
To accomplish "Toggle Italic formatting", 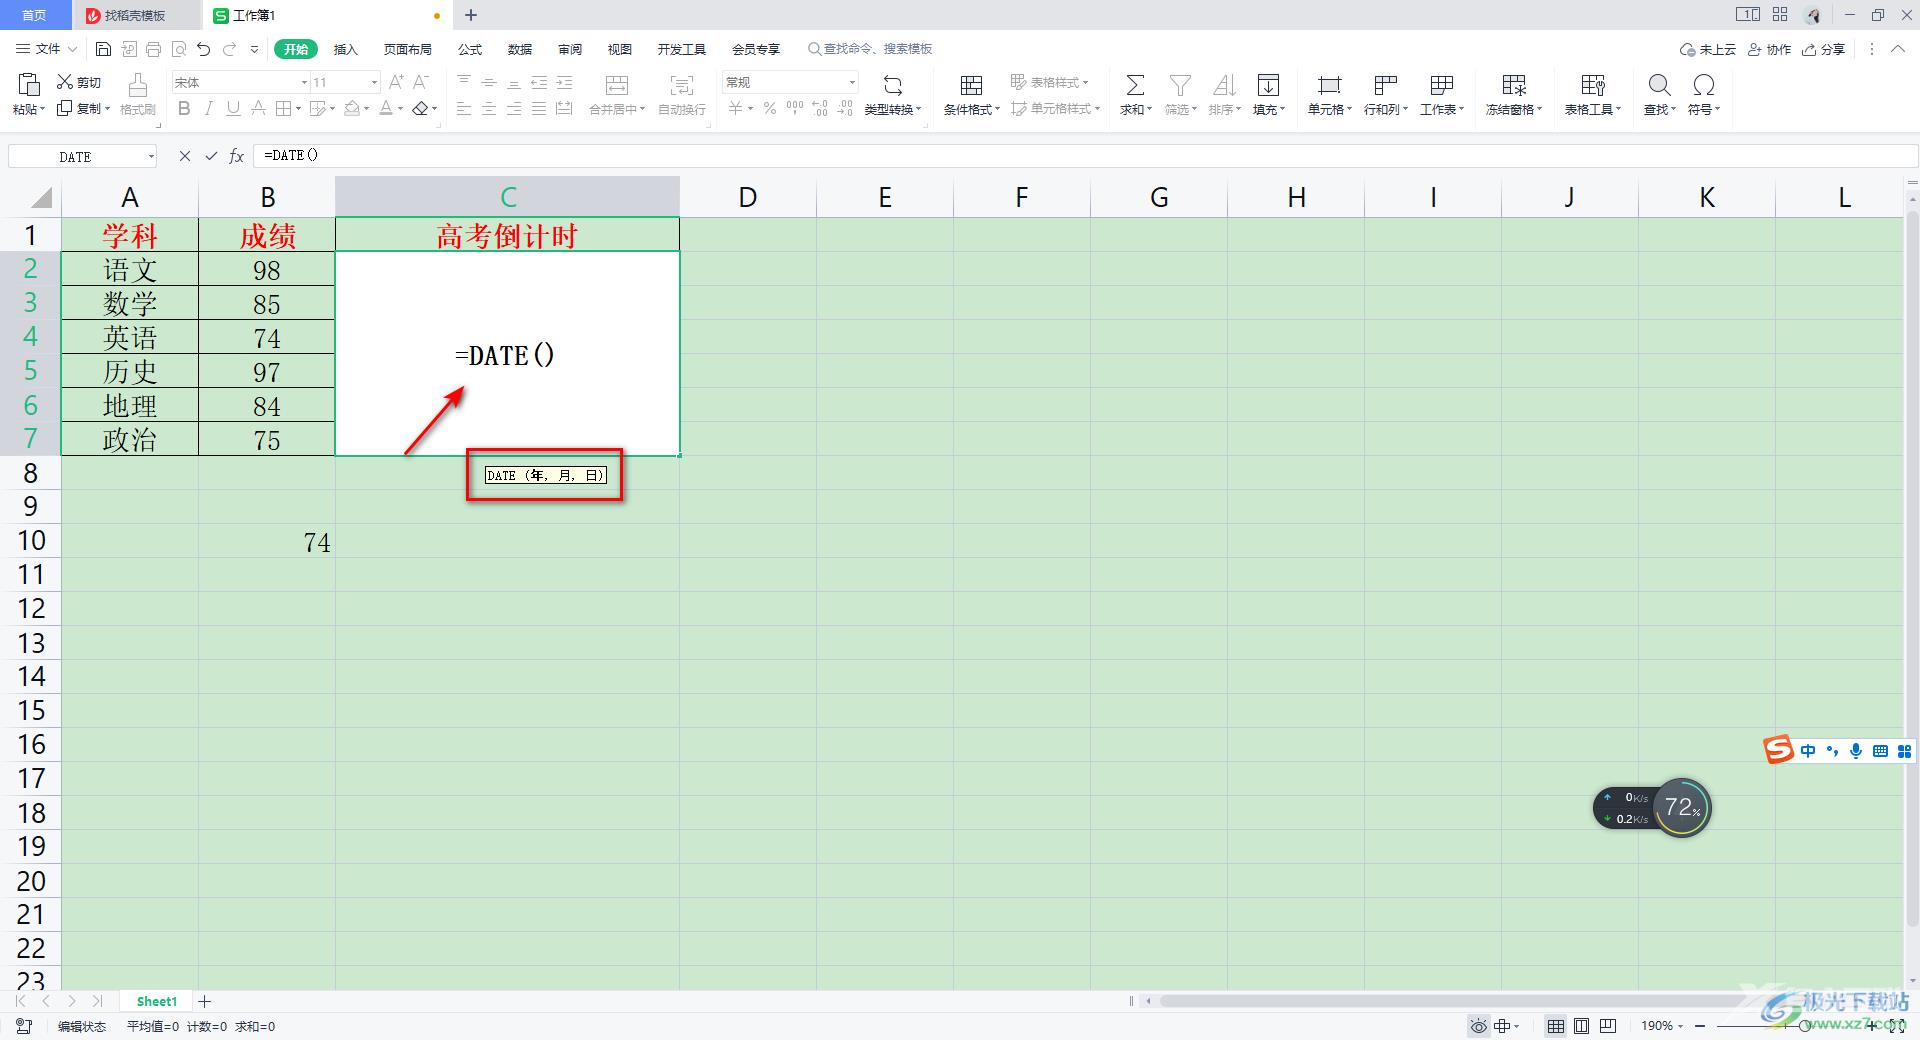I will coord(208,108).
